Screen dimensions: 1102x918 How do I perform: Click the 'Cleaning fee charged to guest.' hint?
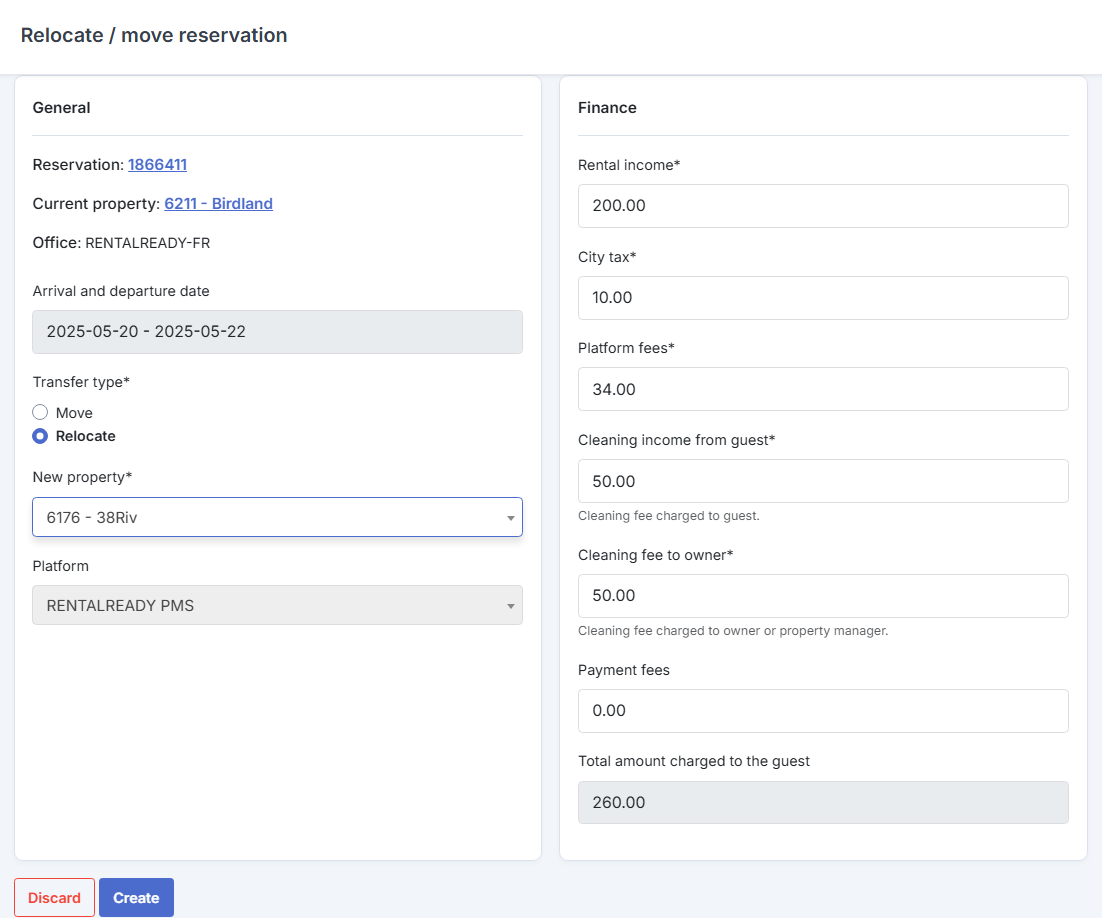668,516
